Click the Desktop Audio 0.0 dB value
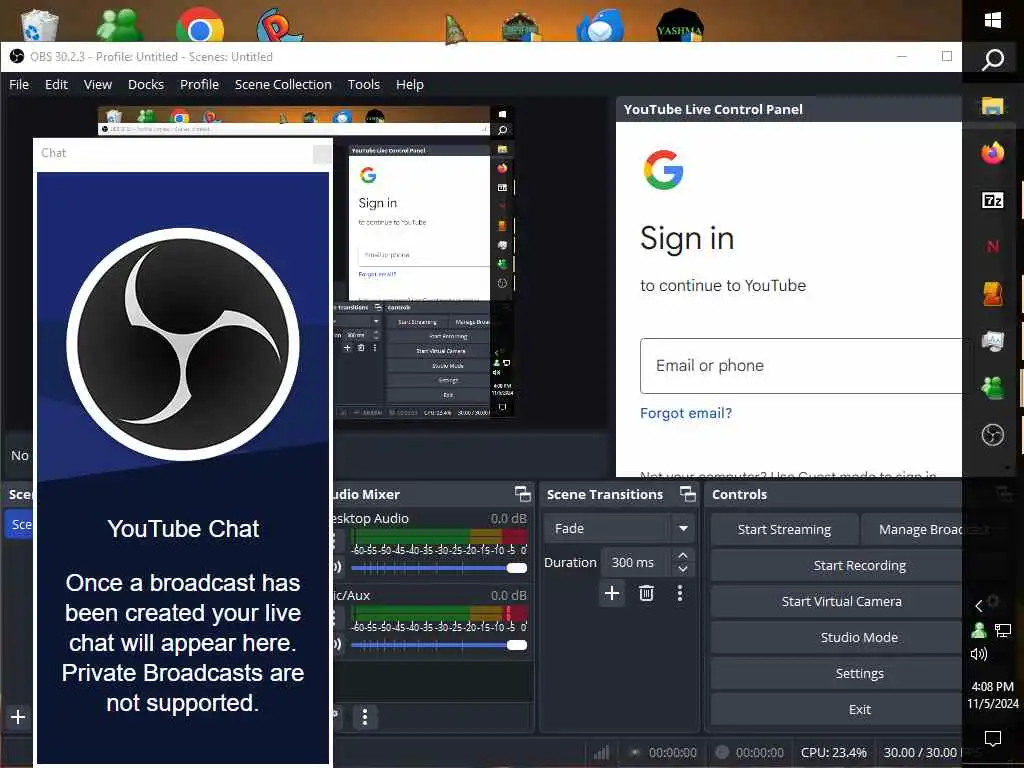 click(x=508, y=519)
